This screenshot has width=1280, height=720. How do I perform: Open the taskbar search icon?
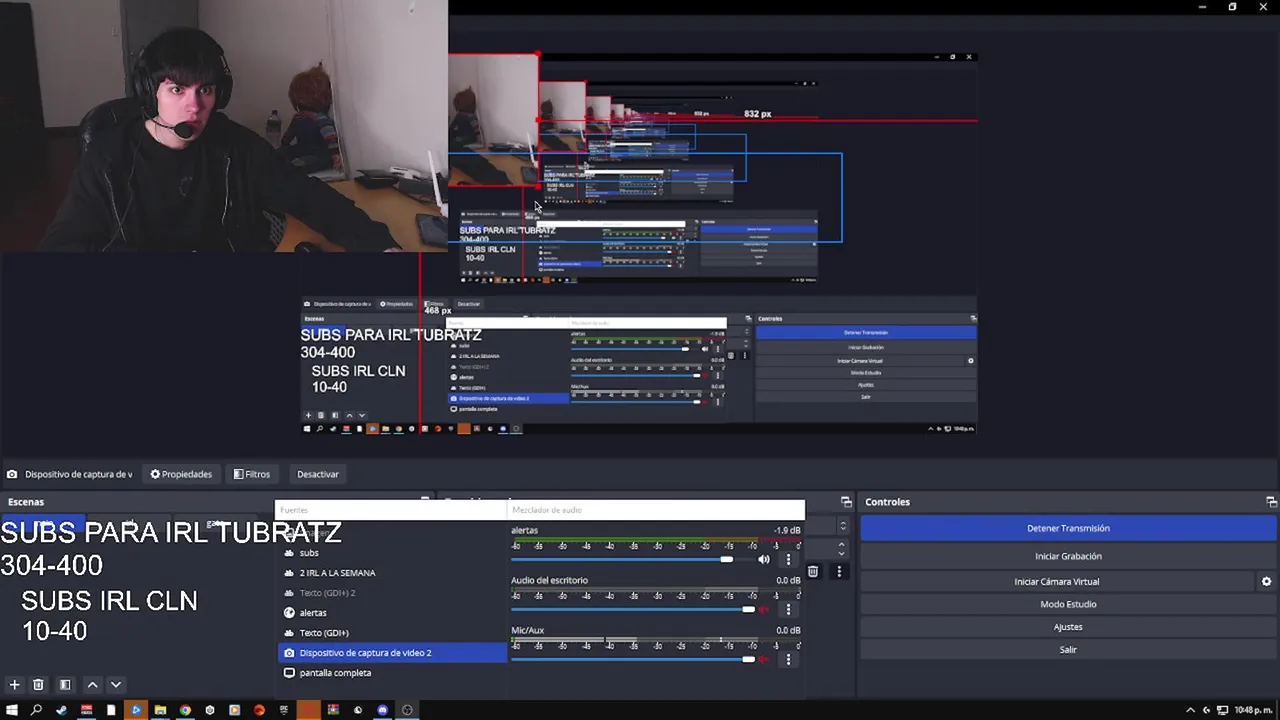point(36,710)
